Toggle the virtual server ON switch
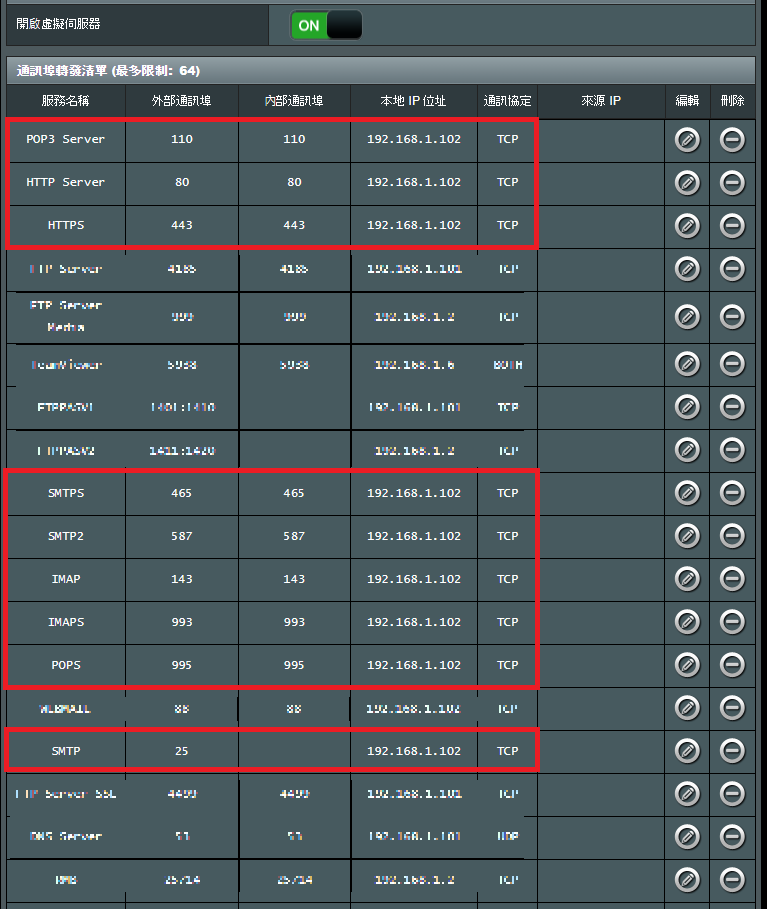The height and width of the screenshot is (909, 767). (326, 25)
